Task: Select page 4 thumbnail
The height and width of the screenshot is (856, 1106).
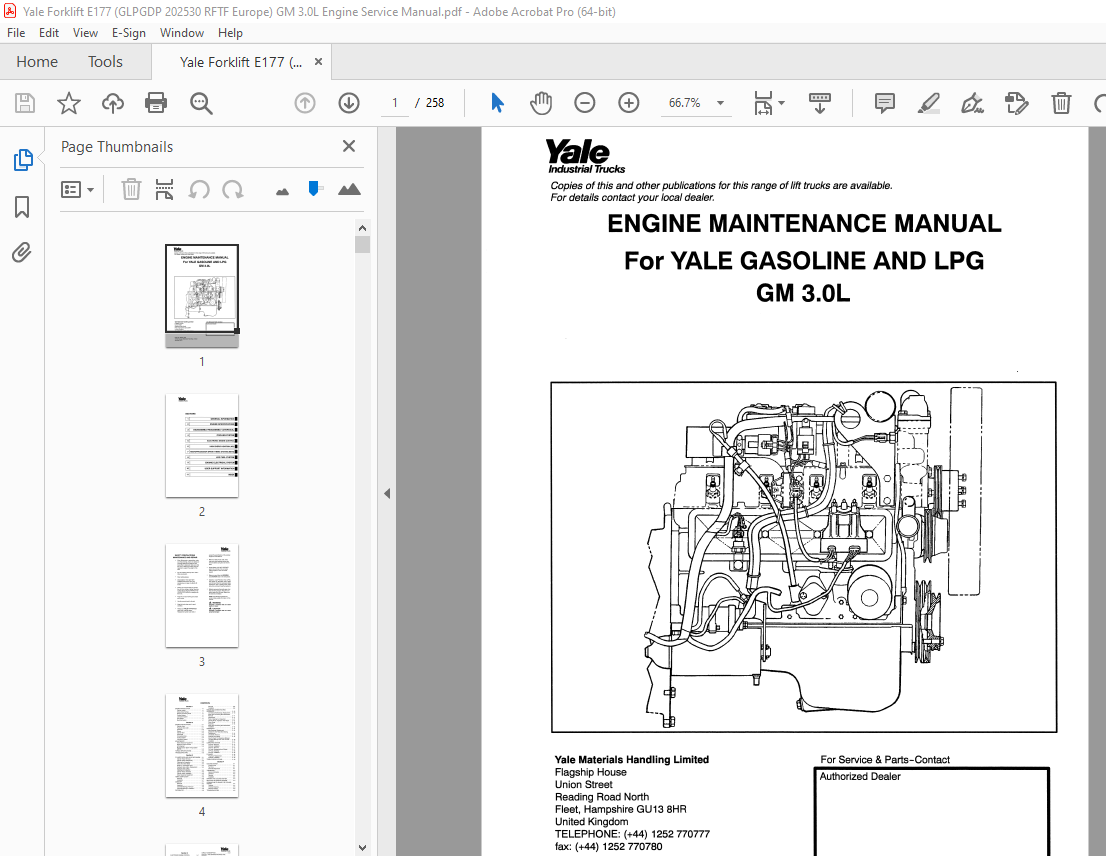Action: click(x=202, y=746)
